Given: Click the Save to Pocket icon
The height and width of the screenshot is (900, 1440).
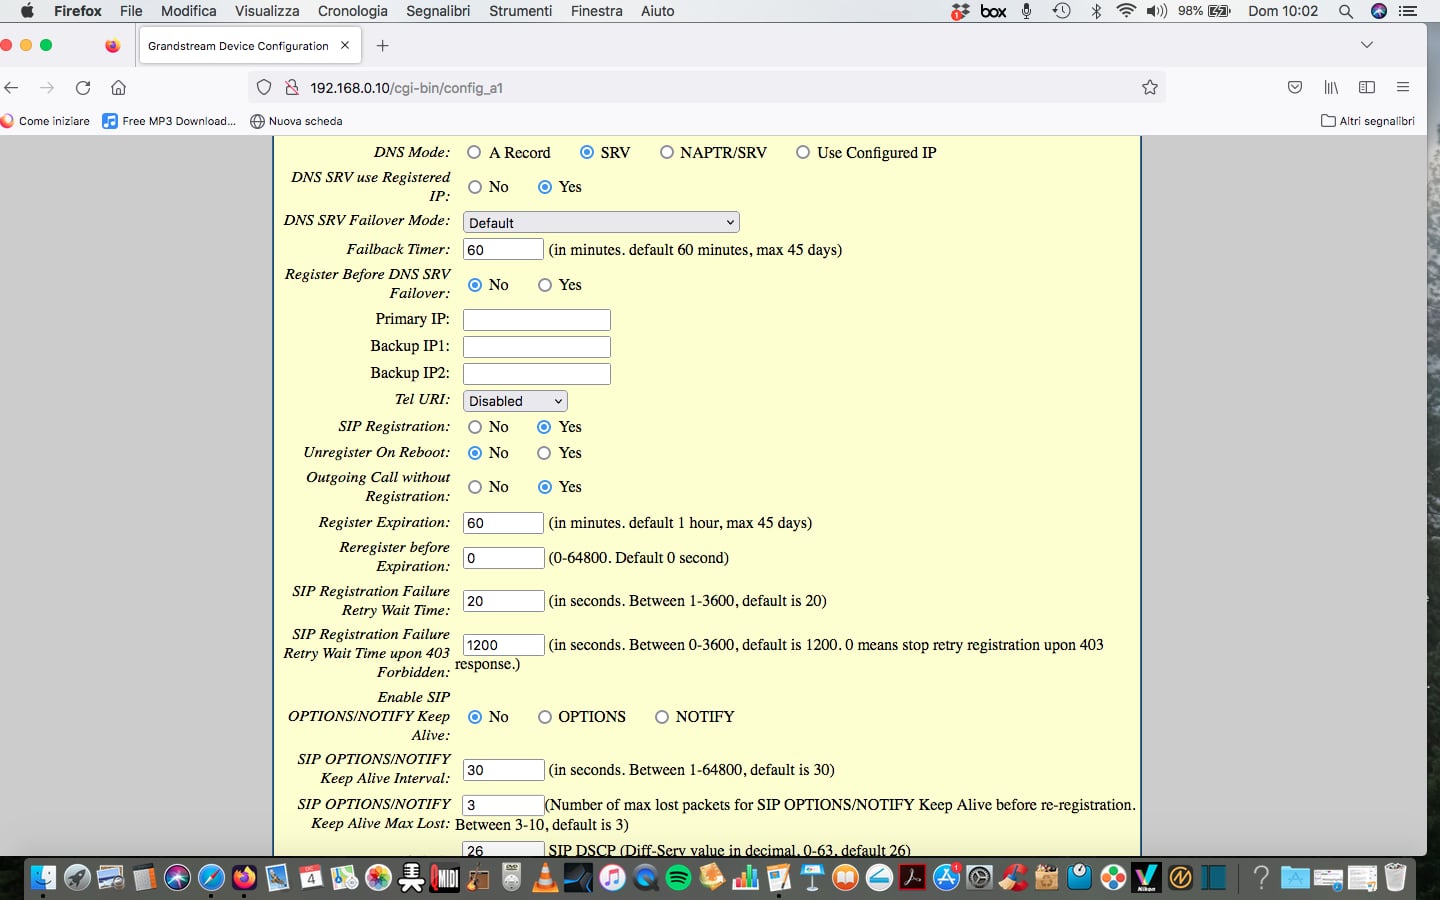Looking at the screenshot, I should coord(1295,88).
